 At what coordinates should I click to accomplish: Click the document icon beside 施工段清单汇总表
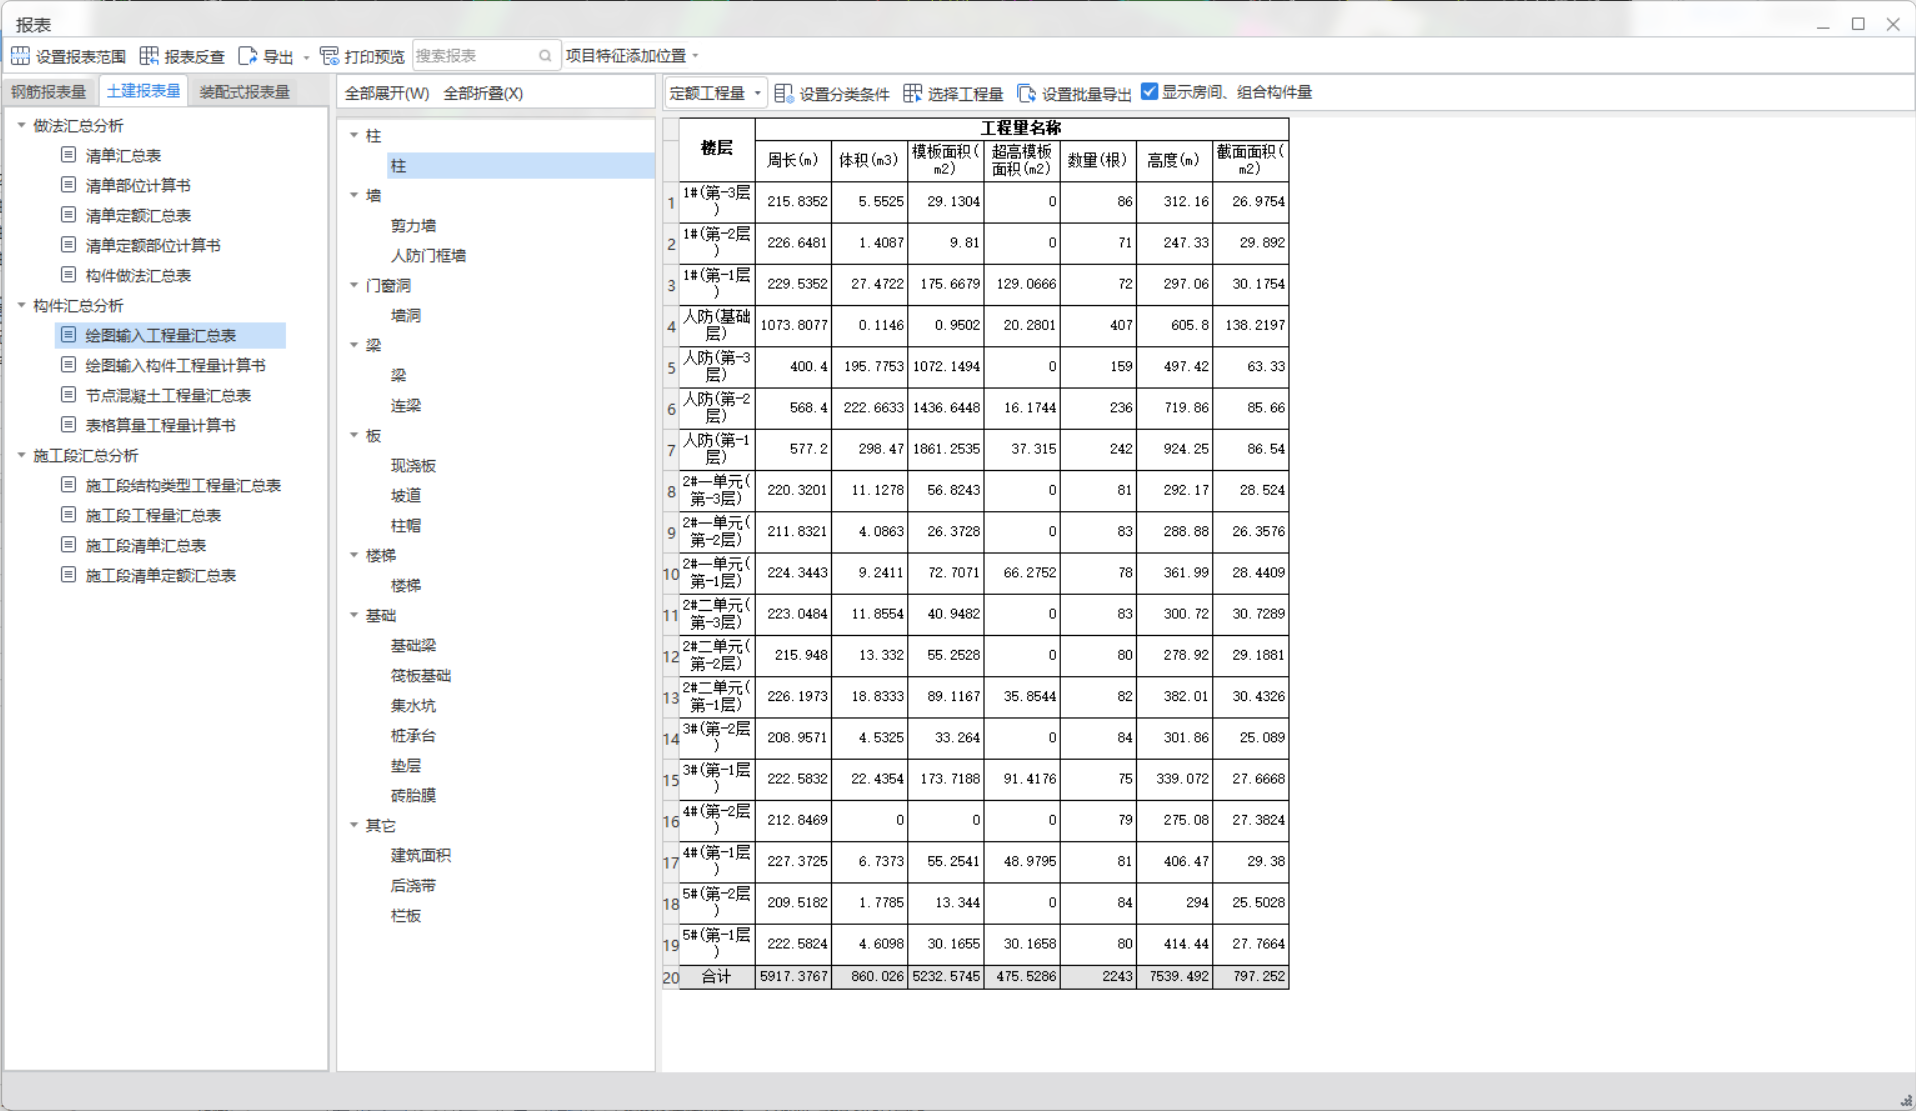point(68,545)
